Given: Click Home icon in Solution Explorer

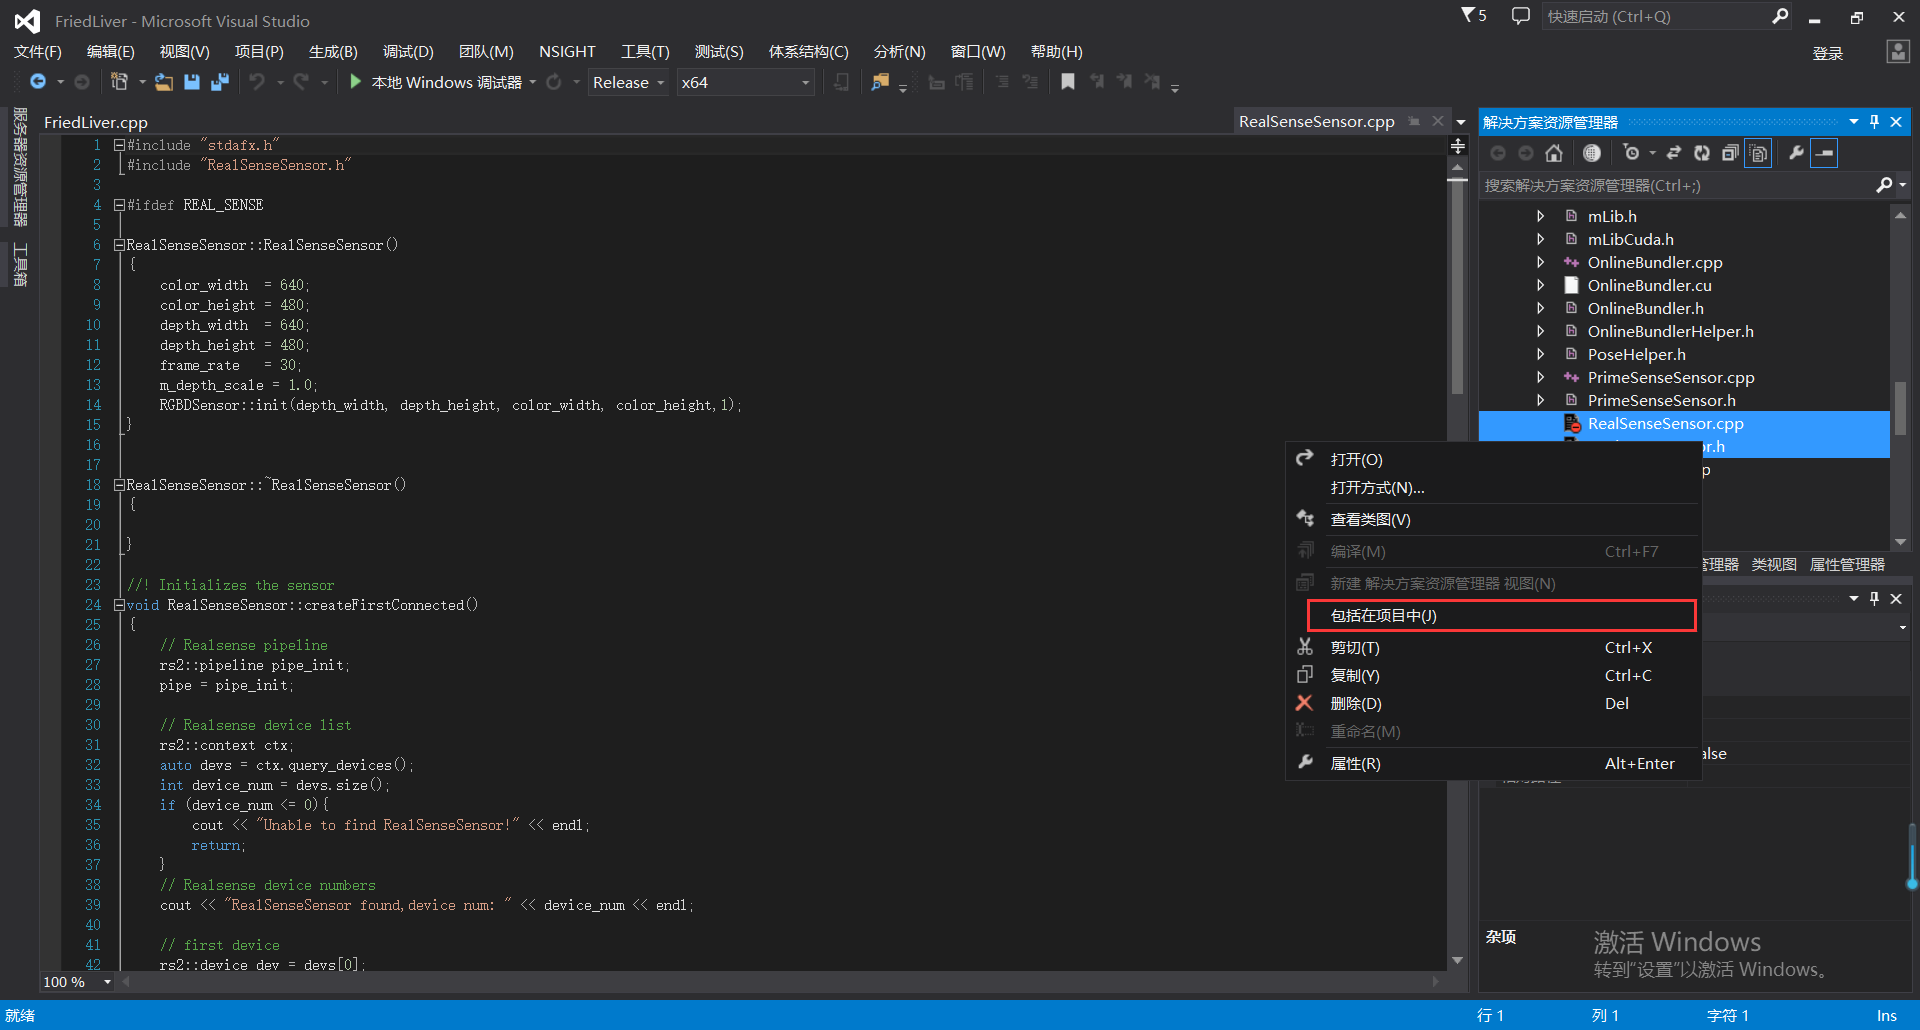Looking at the screenshot, I should (x=1553, y=153).
